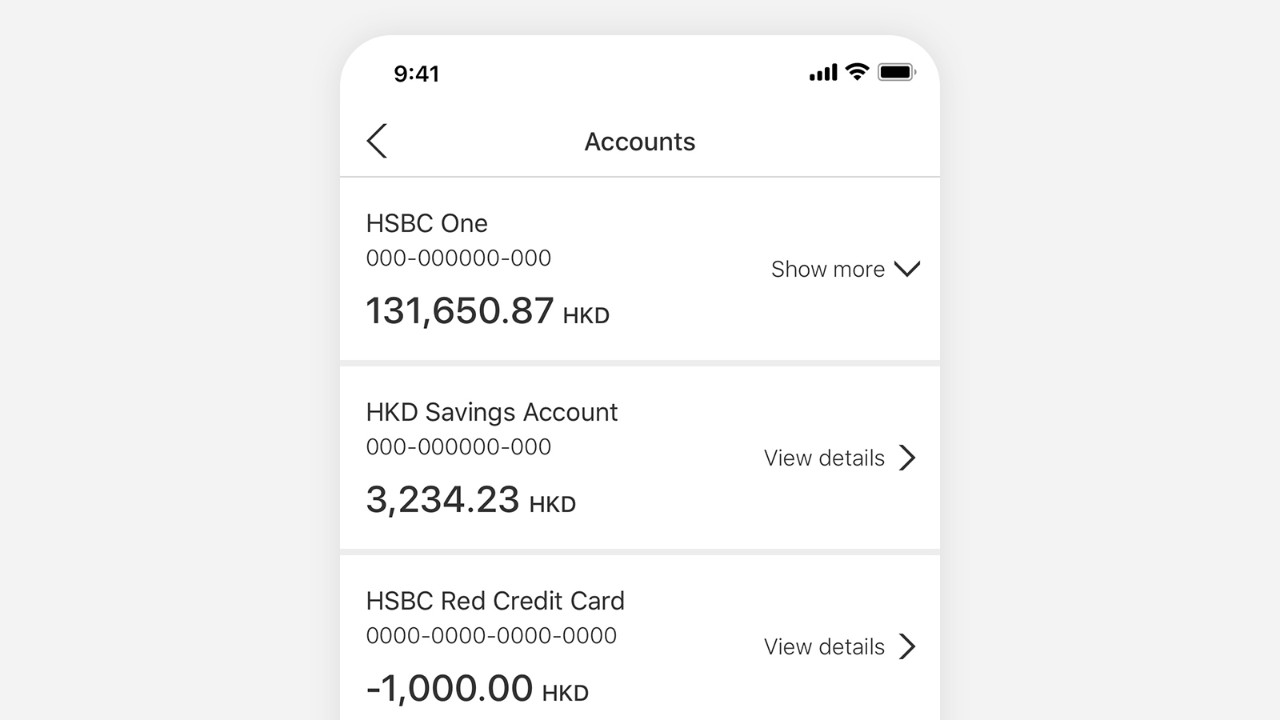The image size is (1280, 720).
Task: Click the -1,000.00 HKD balance
Action: click(x=477, y=689)
